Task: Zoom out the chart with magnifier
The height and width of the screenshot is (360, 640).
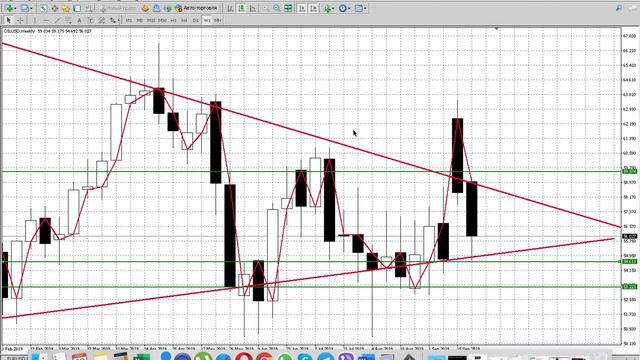Action: 277,8
